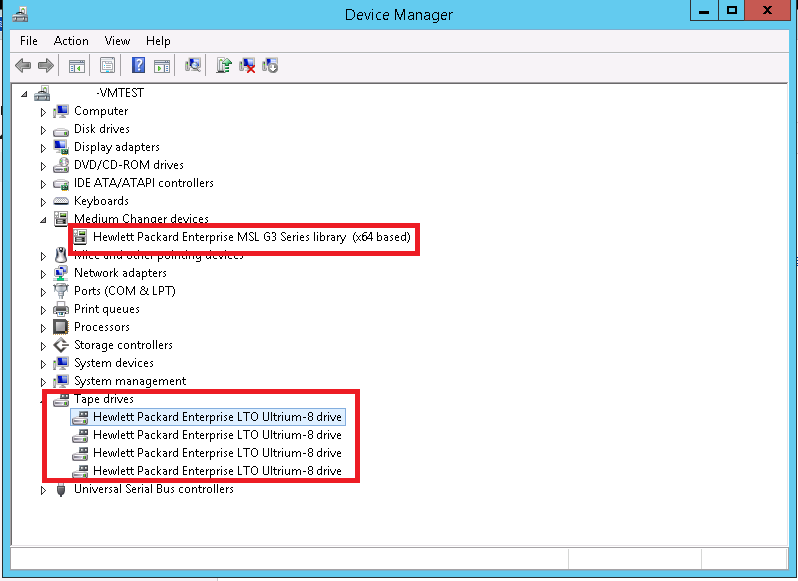Click the Print queues printer icon
Image resolution: width=798 pixels, height=581 pixels.
tap(61, 309)
